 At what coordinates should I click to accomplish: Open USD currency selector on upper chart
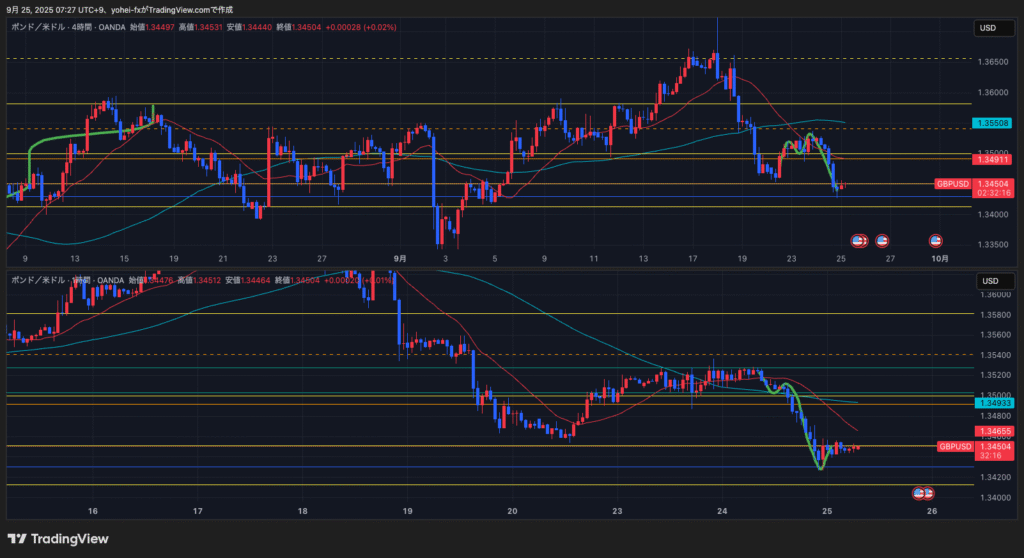pyautogui.click(x=987, y=29)
